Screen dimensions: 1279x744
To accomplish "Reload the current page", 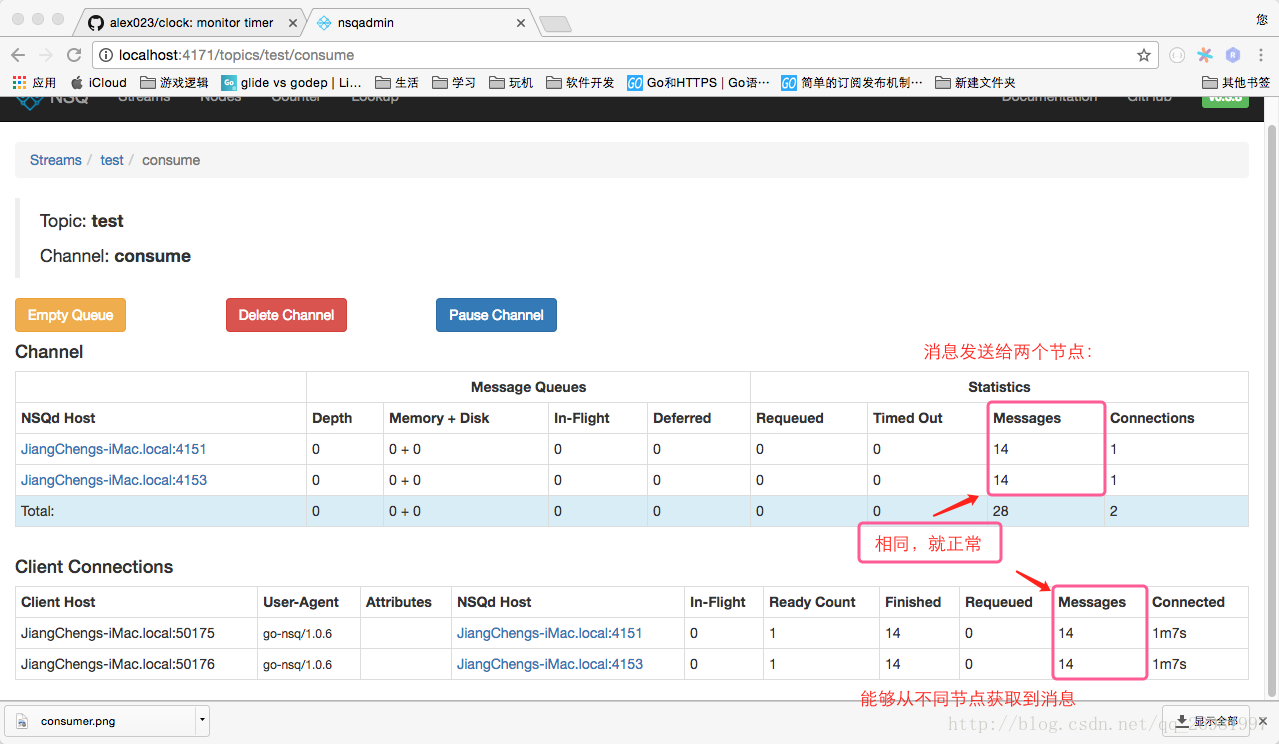I will [x=74, y=55].
